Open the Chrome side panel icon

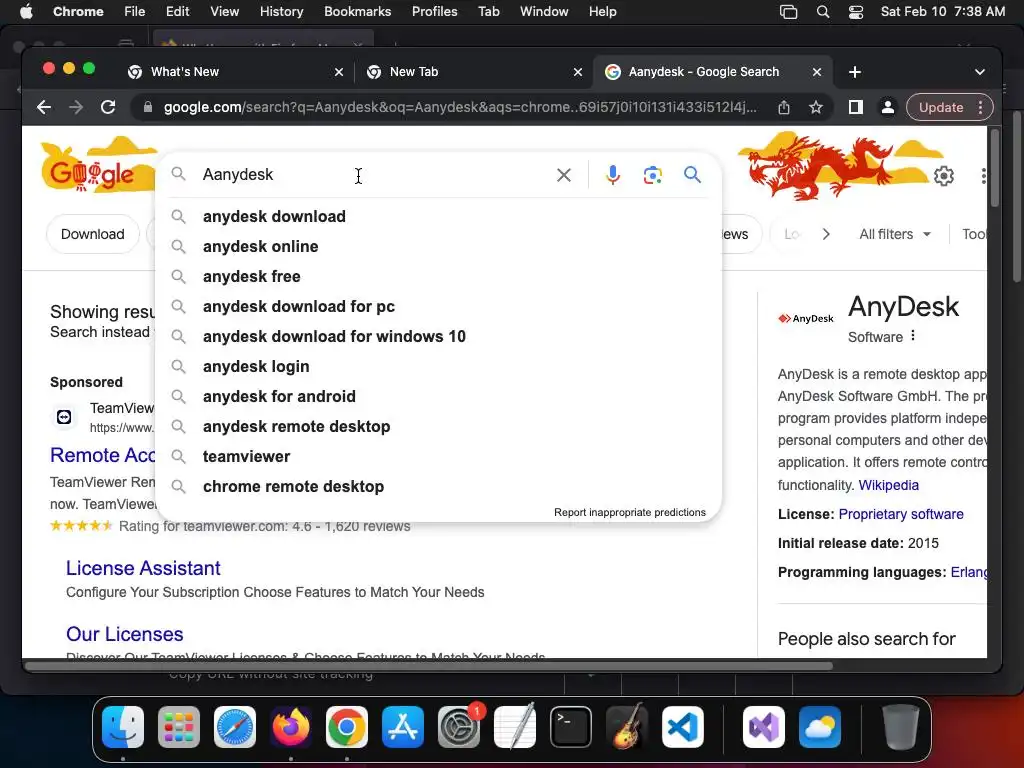856,107
